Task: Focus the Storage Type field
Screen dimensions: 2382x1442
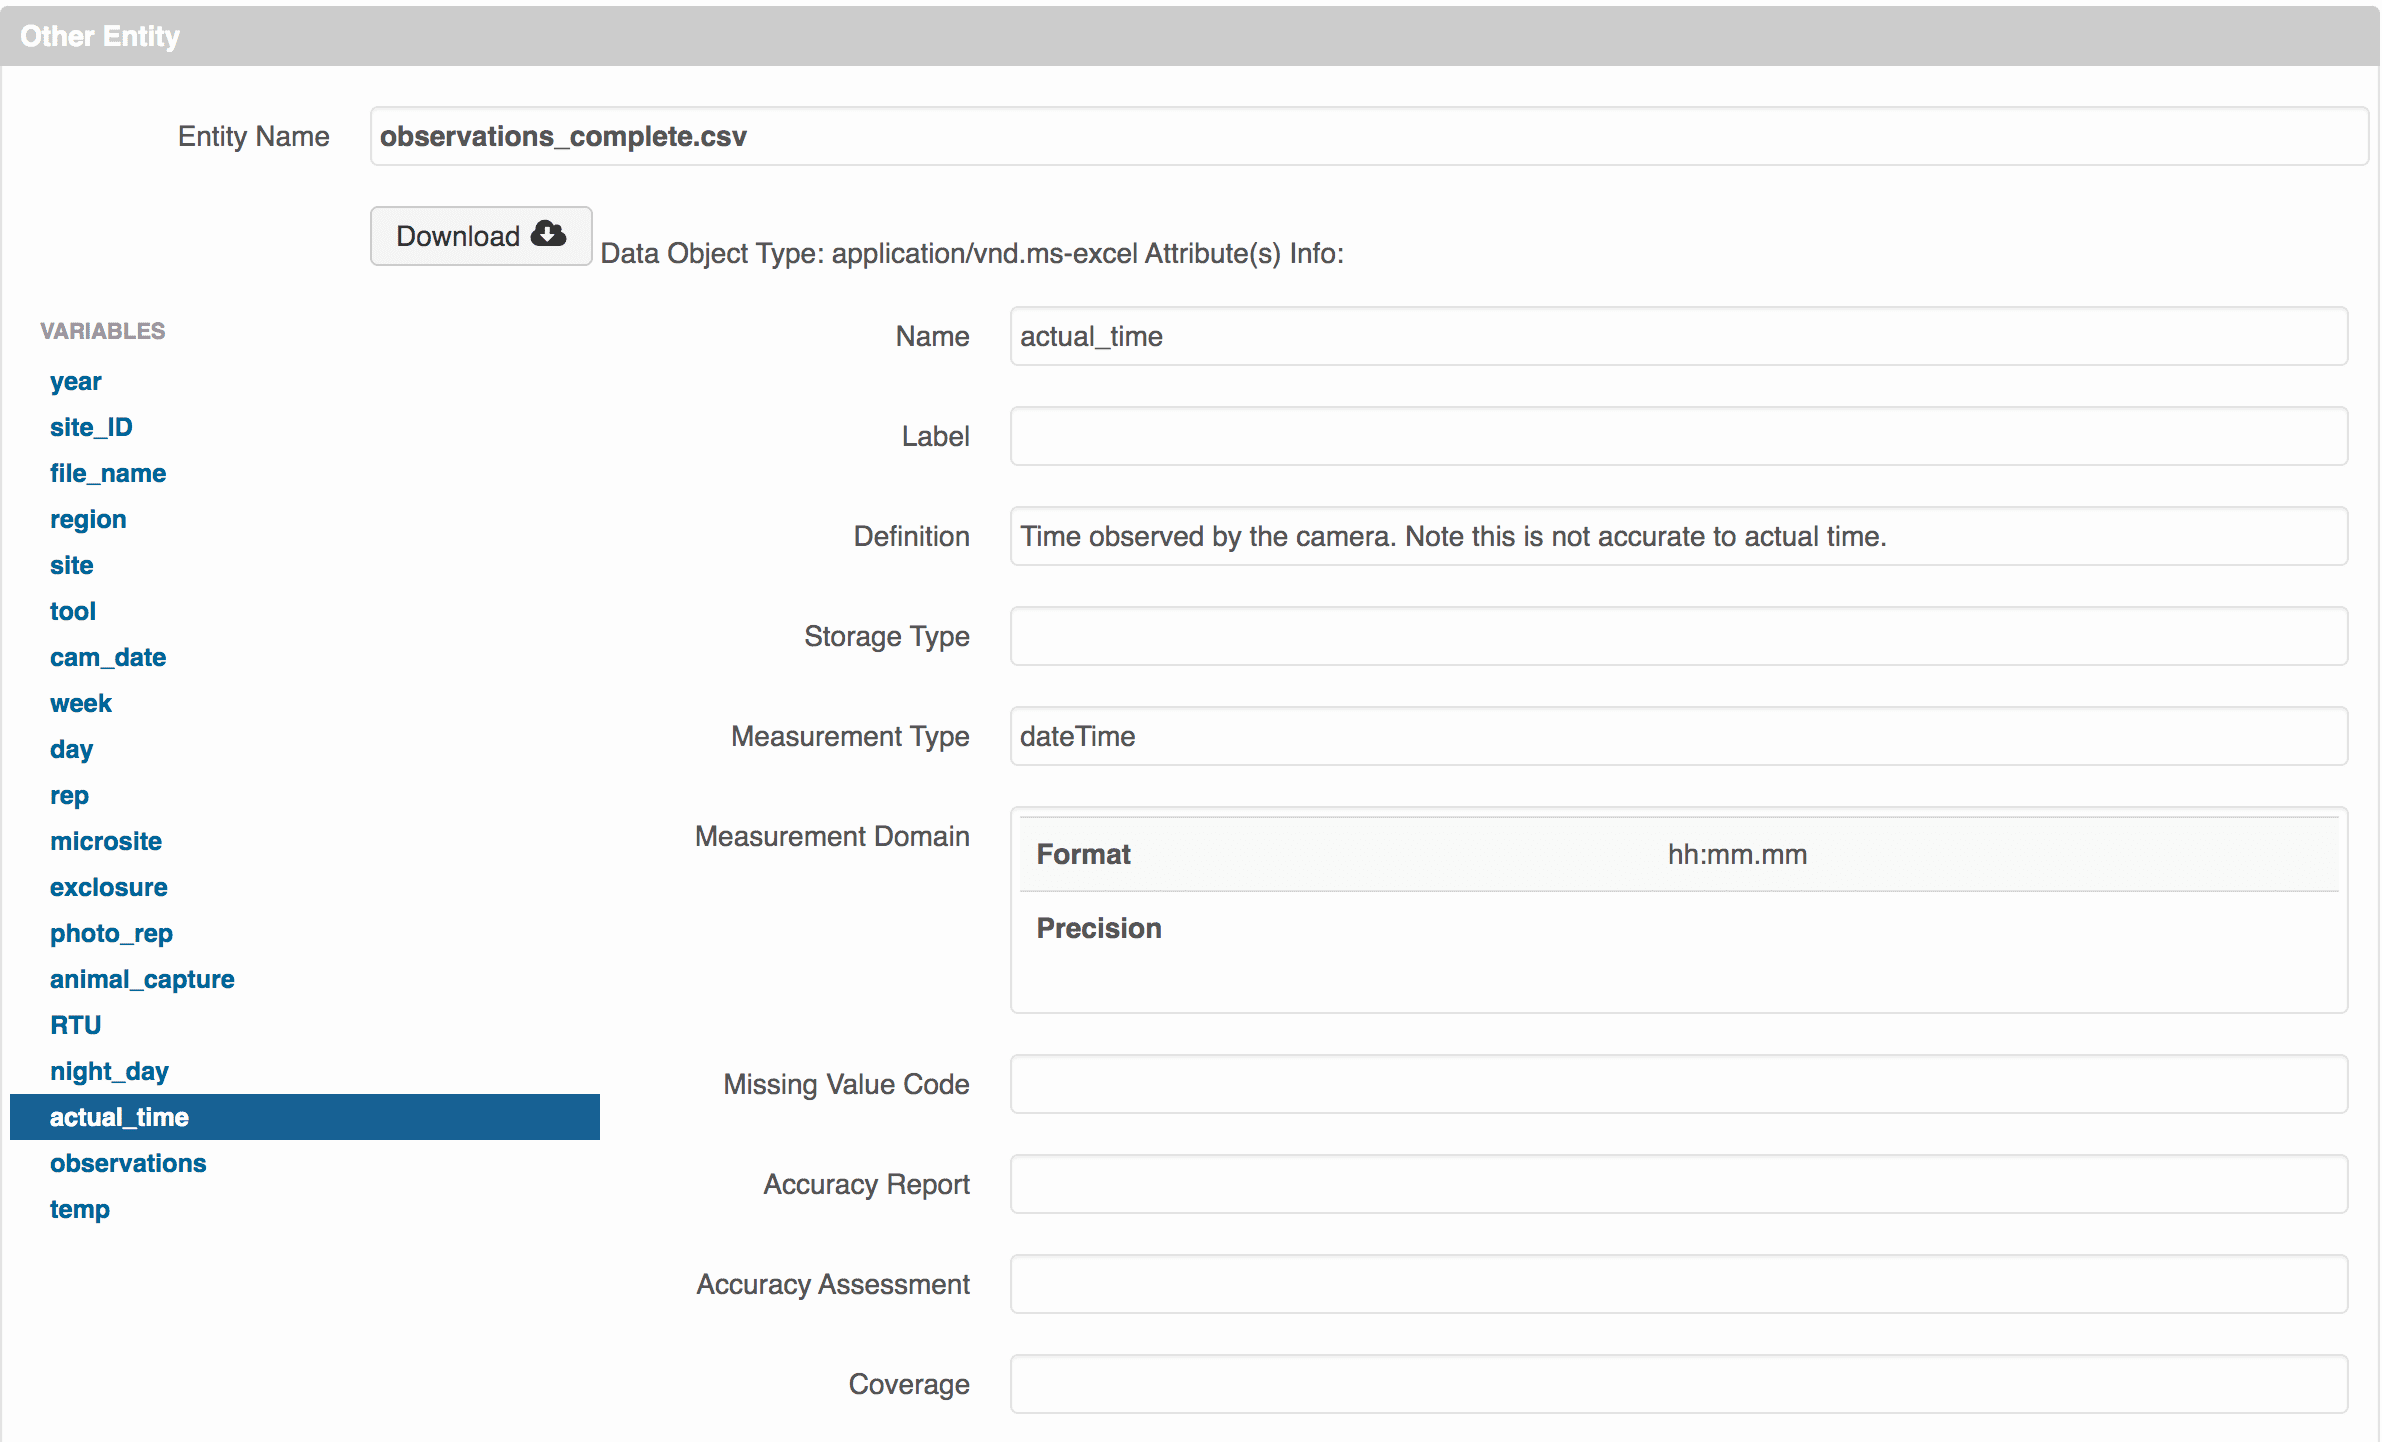Action: pos(1678,636)
